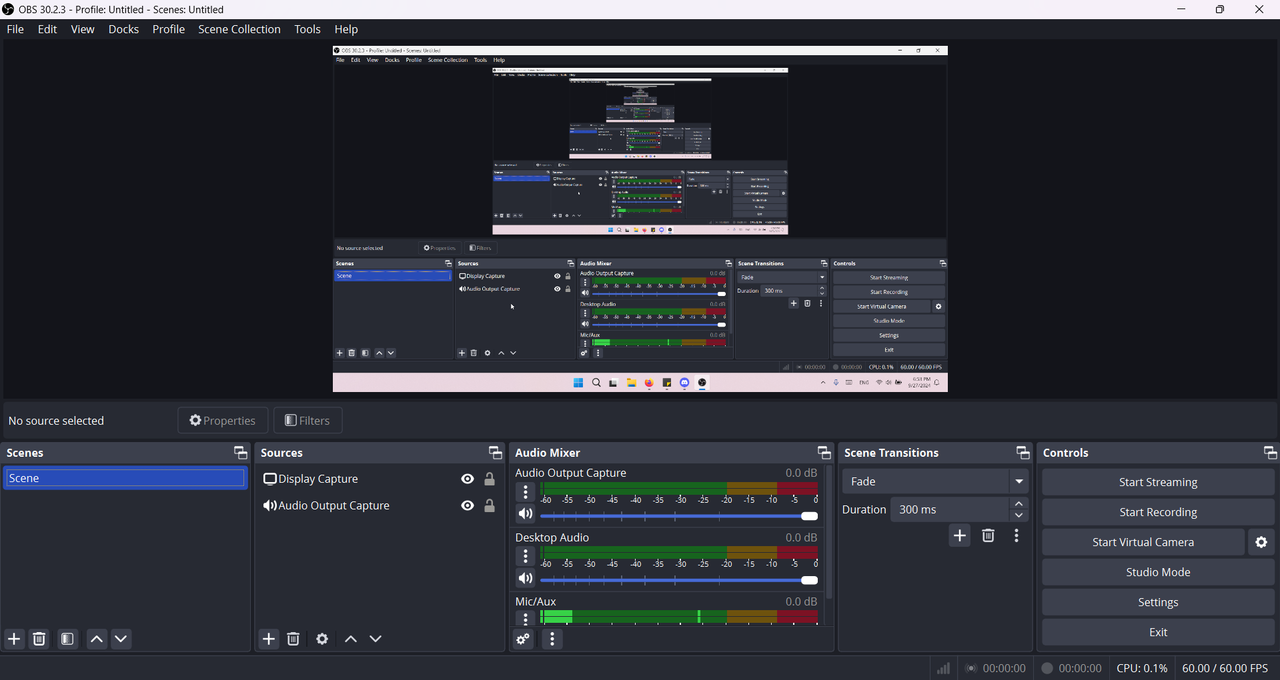The height and width of the screenshot is (680, 1280).
Task: Click Start Virtual Camera button
Action: 1143,542
